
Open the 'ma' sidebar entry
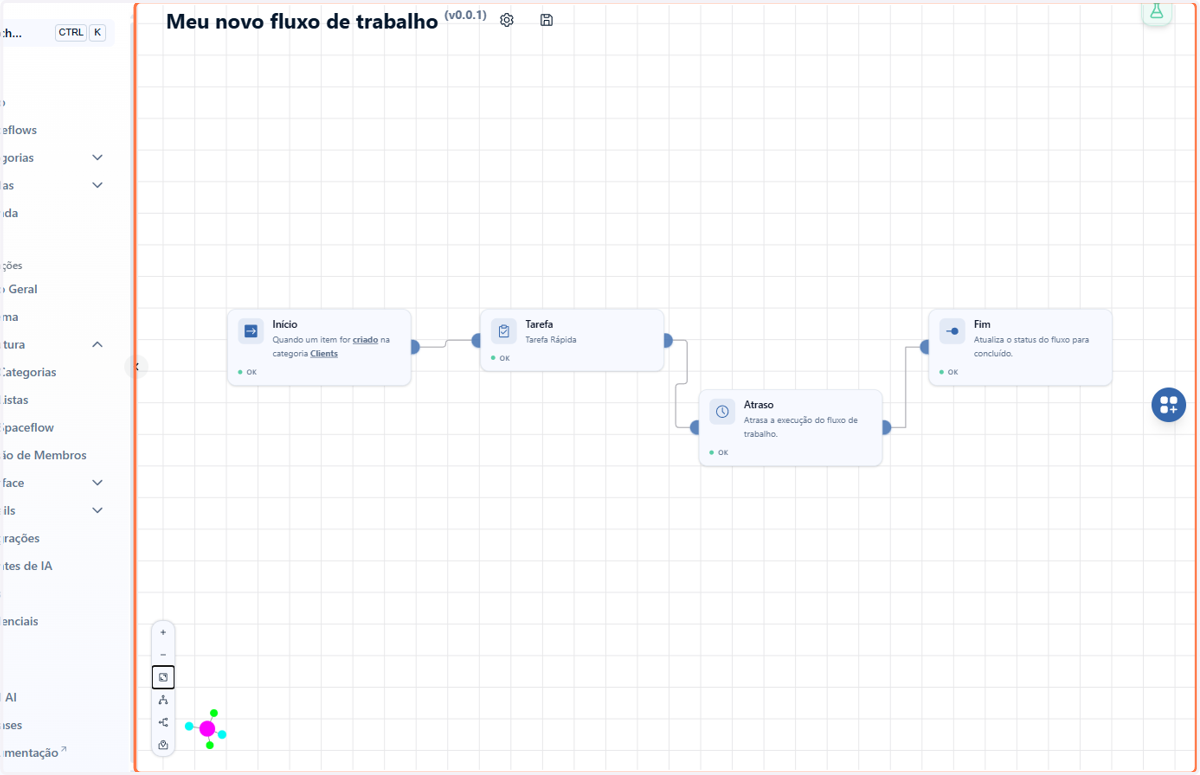(x=10, y=317)
